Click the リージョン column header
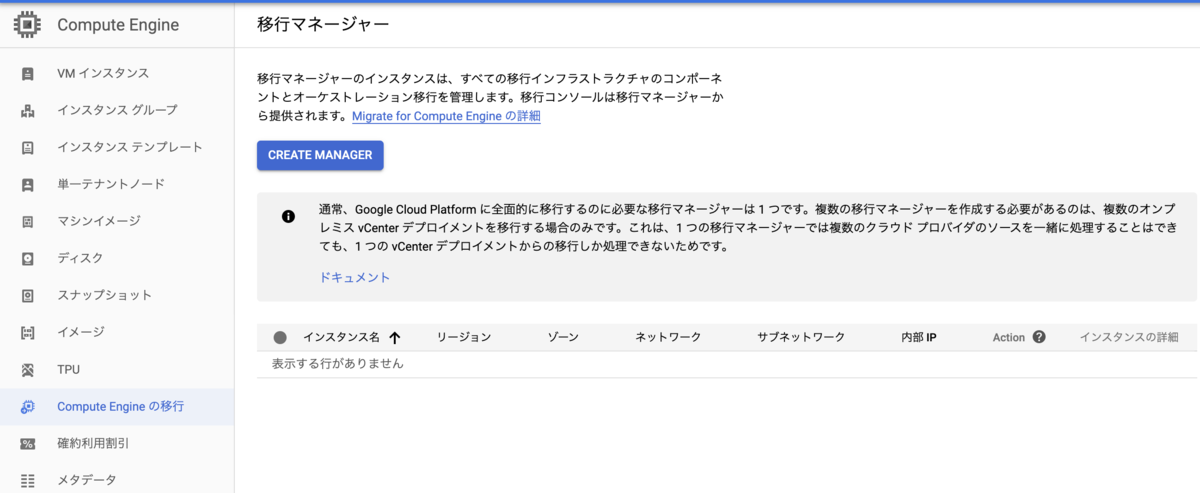Viewport: 1200px width, 493px height. [464, 338]
